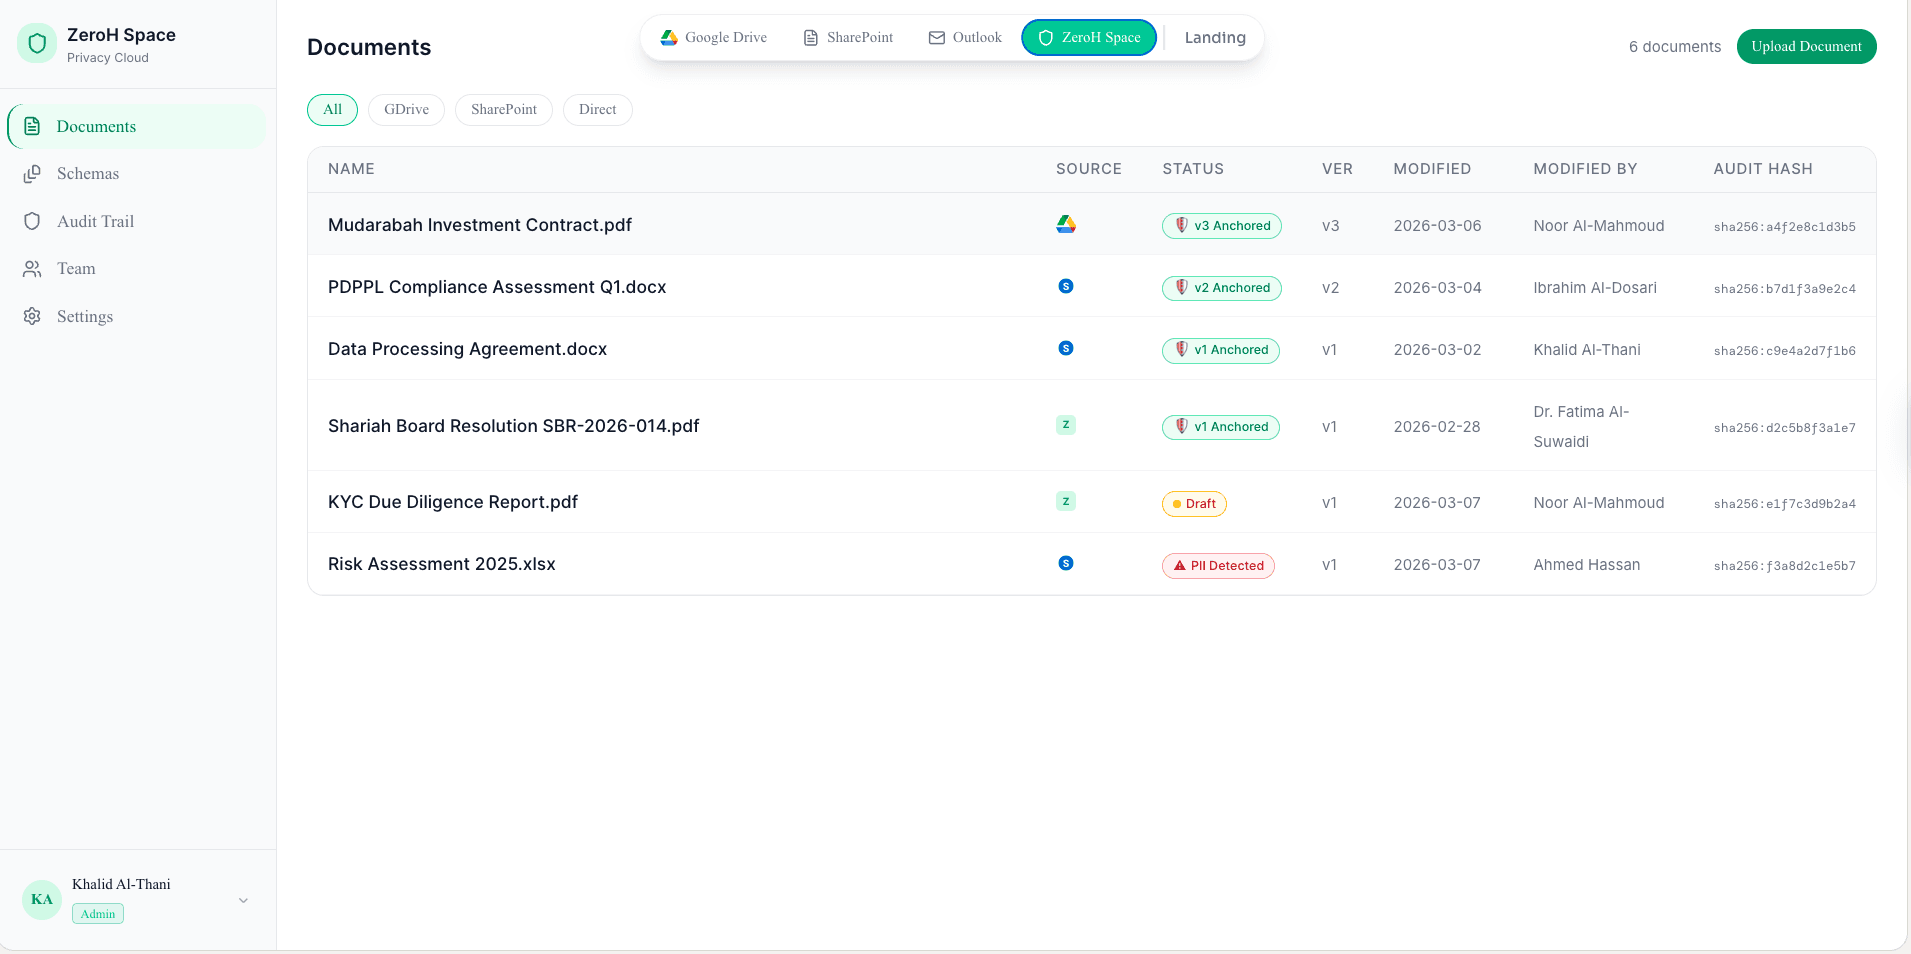Click Google Drive icon beside Mudarabah Investment Contract
This screenshot has width=1911, height=954.
(1066, 225)
